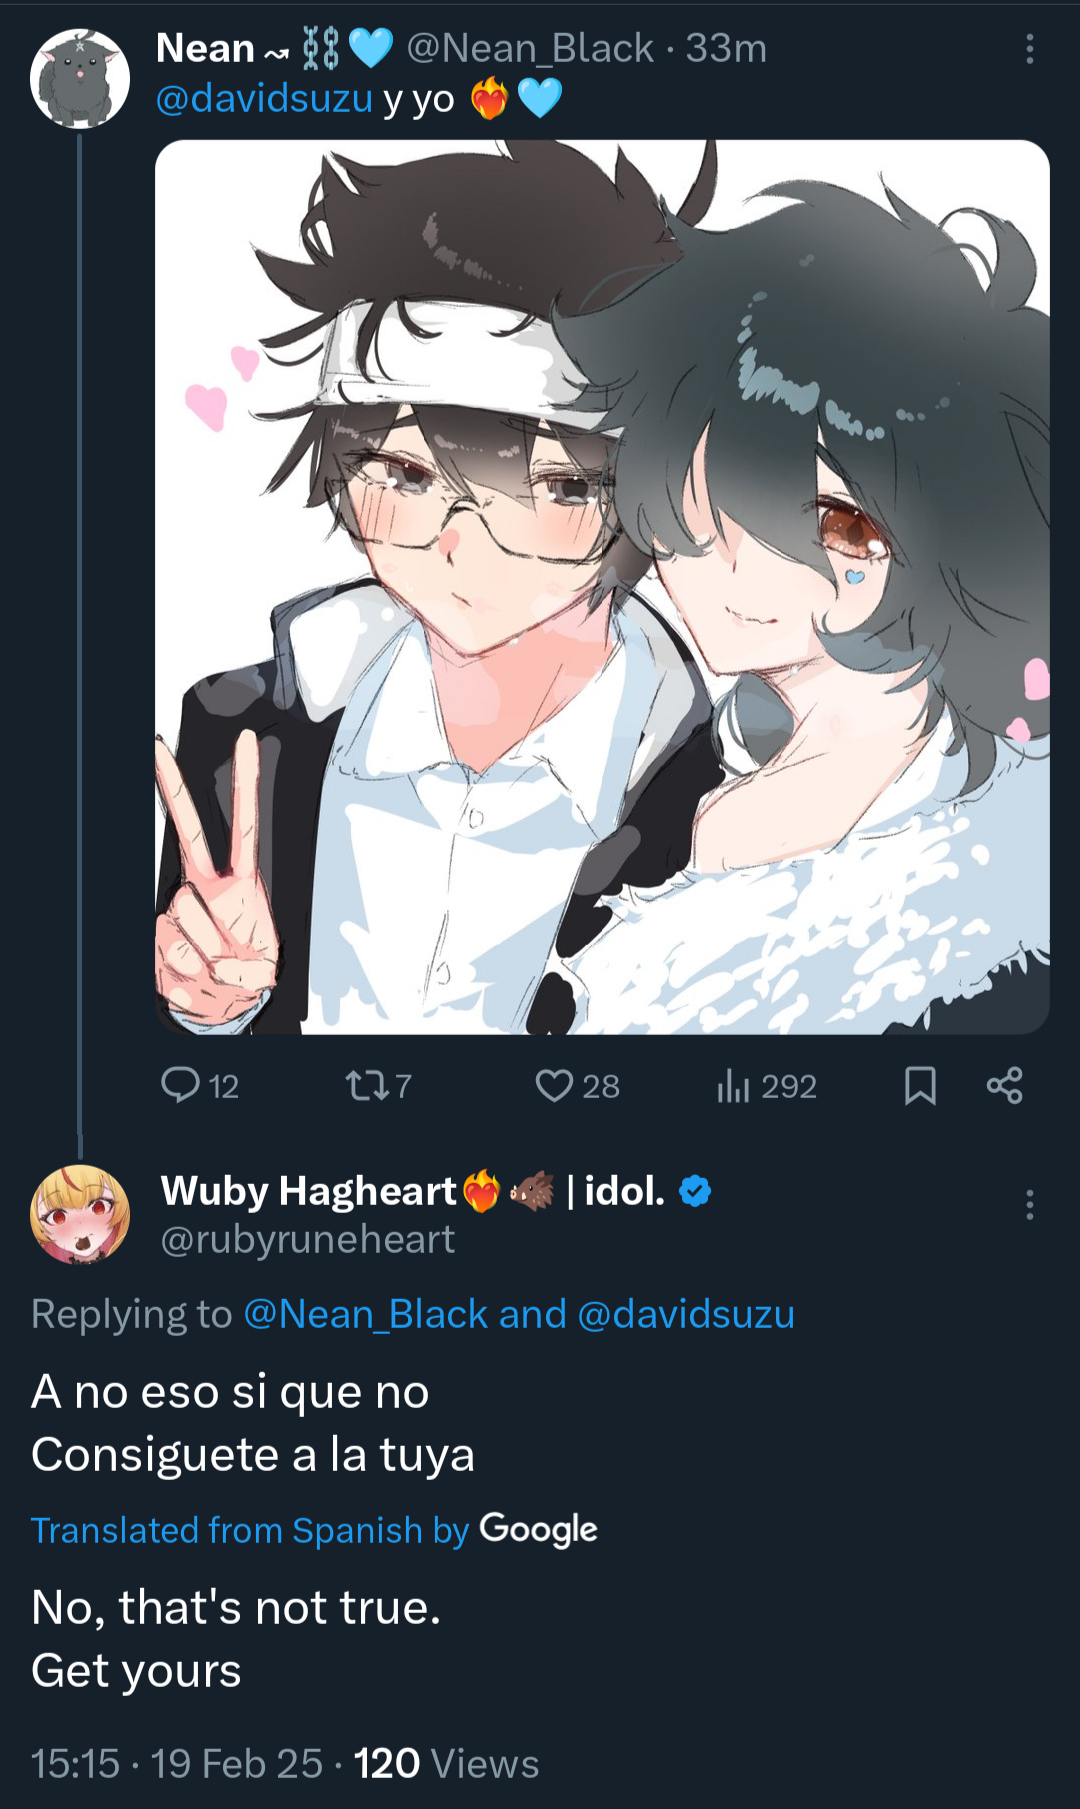Open Wuby Hagheart's profile avatar
1080x1809 pixels.
pyautogui.click(x=80, y=1214)
